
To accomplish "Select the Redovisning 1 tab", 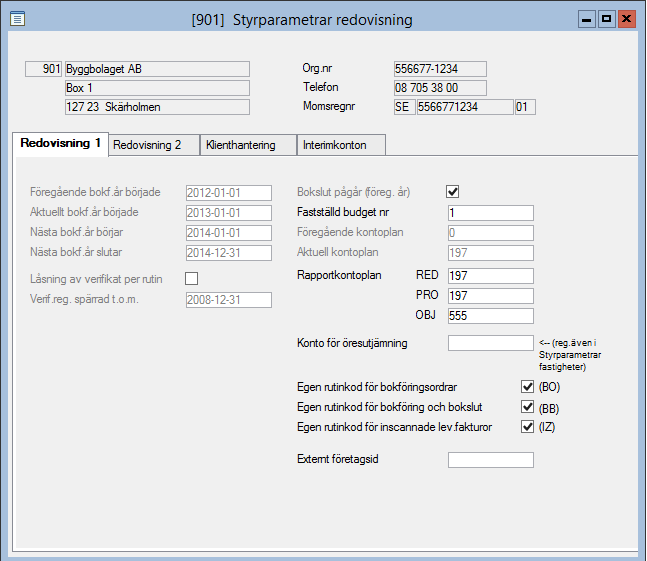I will tap(61, 144).
